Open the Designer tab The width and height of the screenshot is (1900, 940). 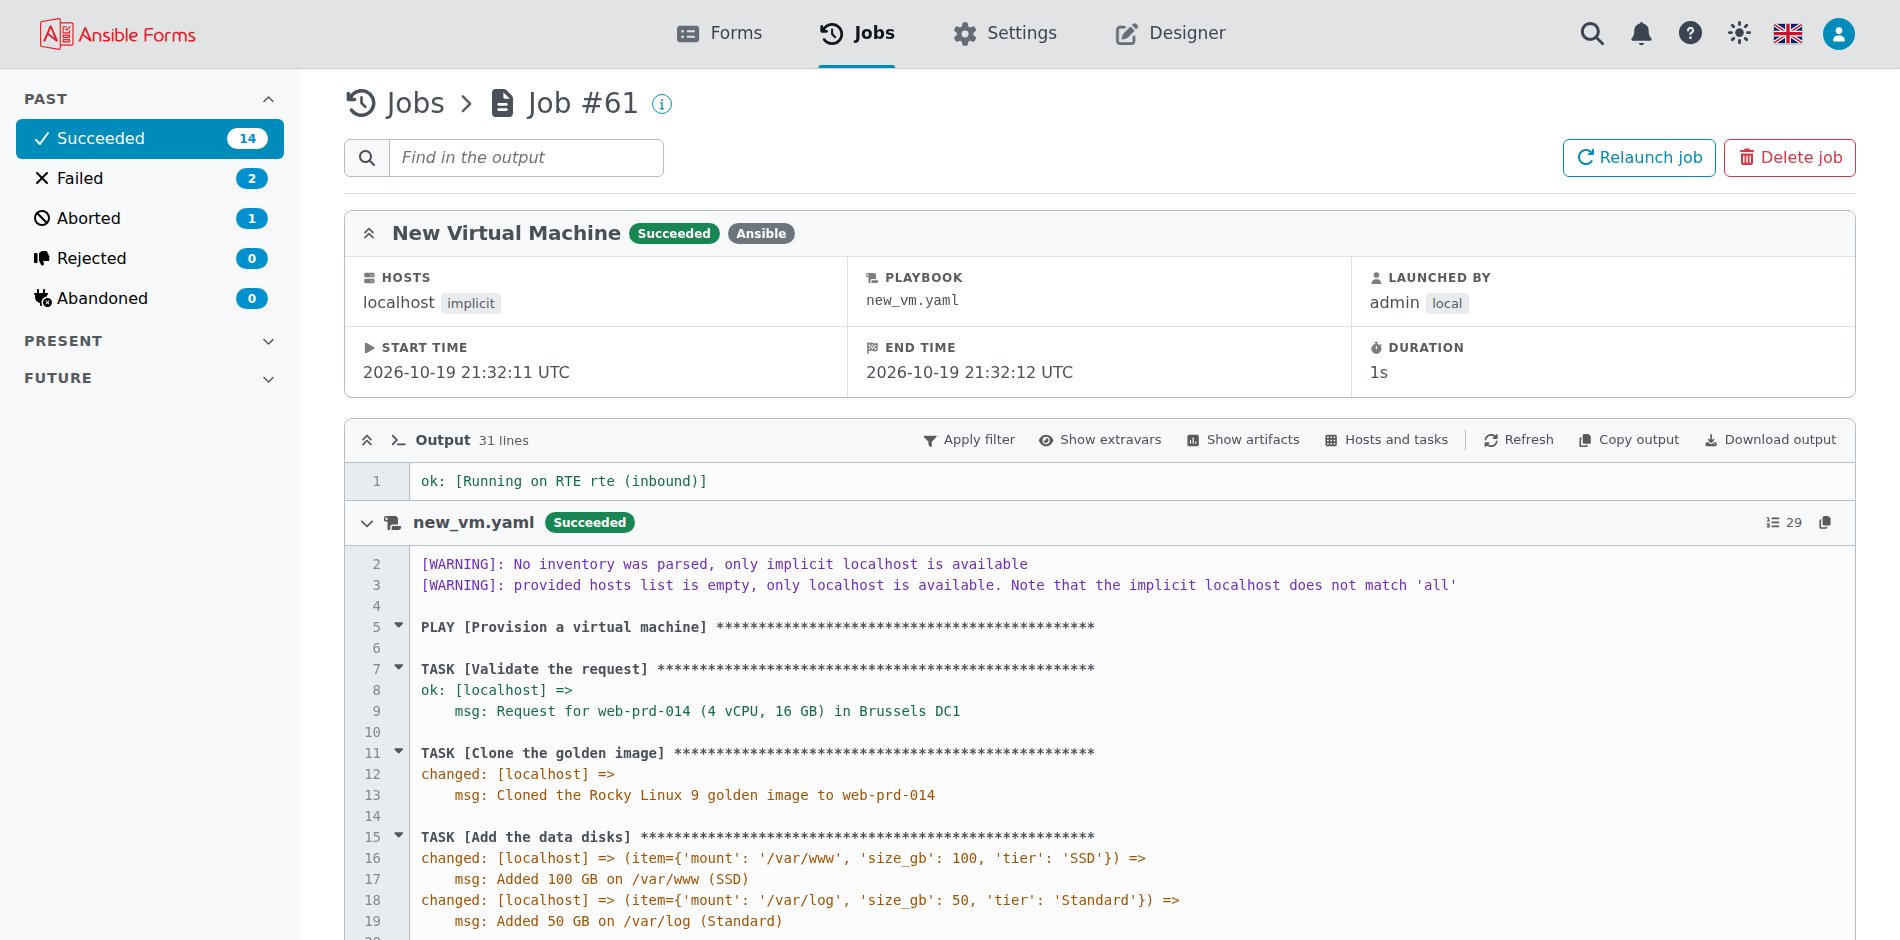[1170, 34]
